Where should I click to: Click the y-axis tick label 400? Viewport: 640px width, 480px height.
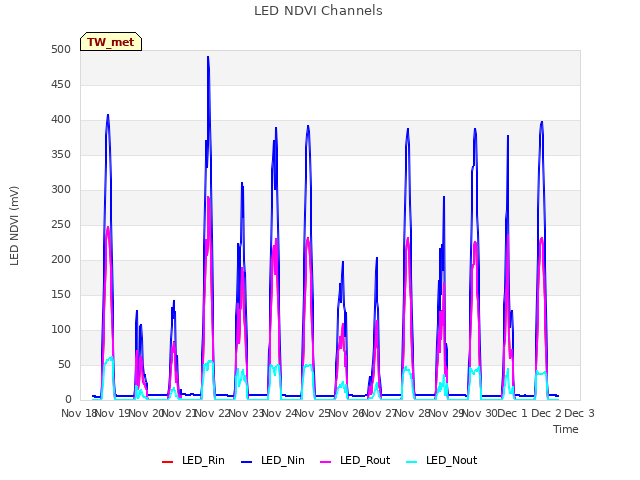tap(61, 120)
